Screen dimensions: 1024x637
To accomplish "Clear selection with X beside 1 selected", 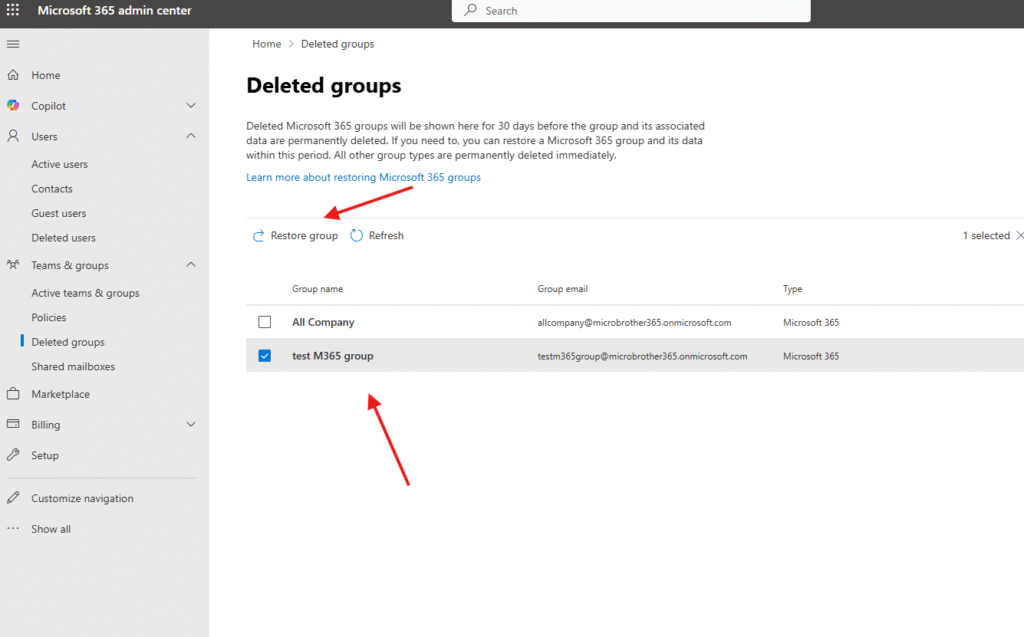I will [x=1019, y=236].
